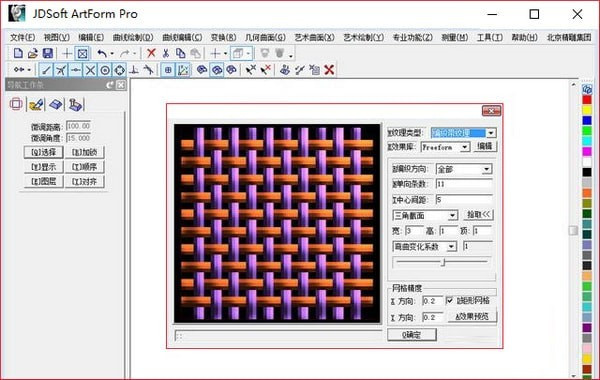Click the (Q)选择 button

click(44, 152)
